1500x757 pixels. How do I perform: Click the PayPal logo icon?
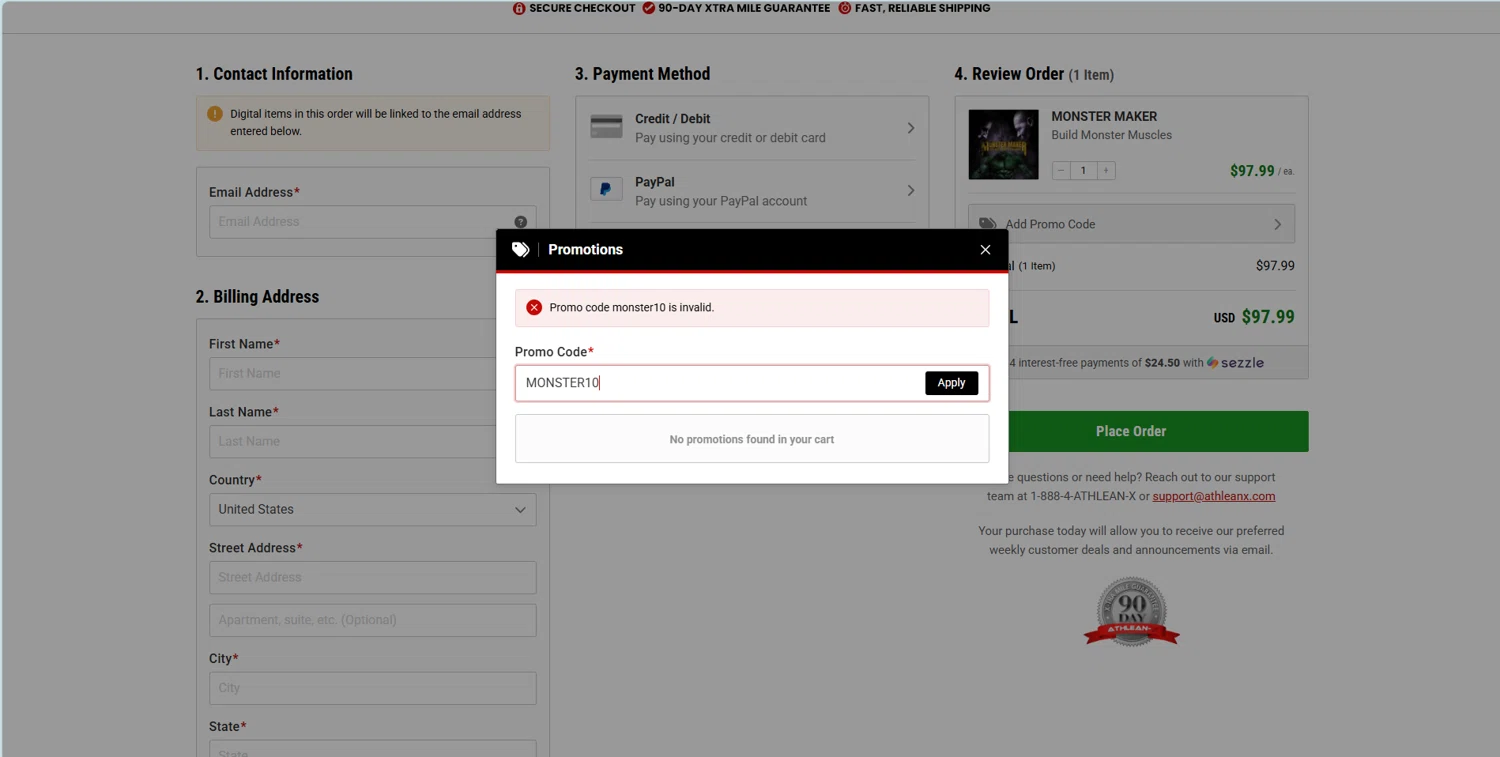coord(606,189)
